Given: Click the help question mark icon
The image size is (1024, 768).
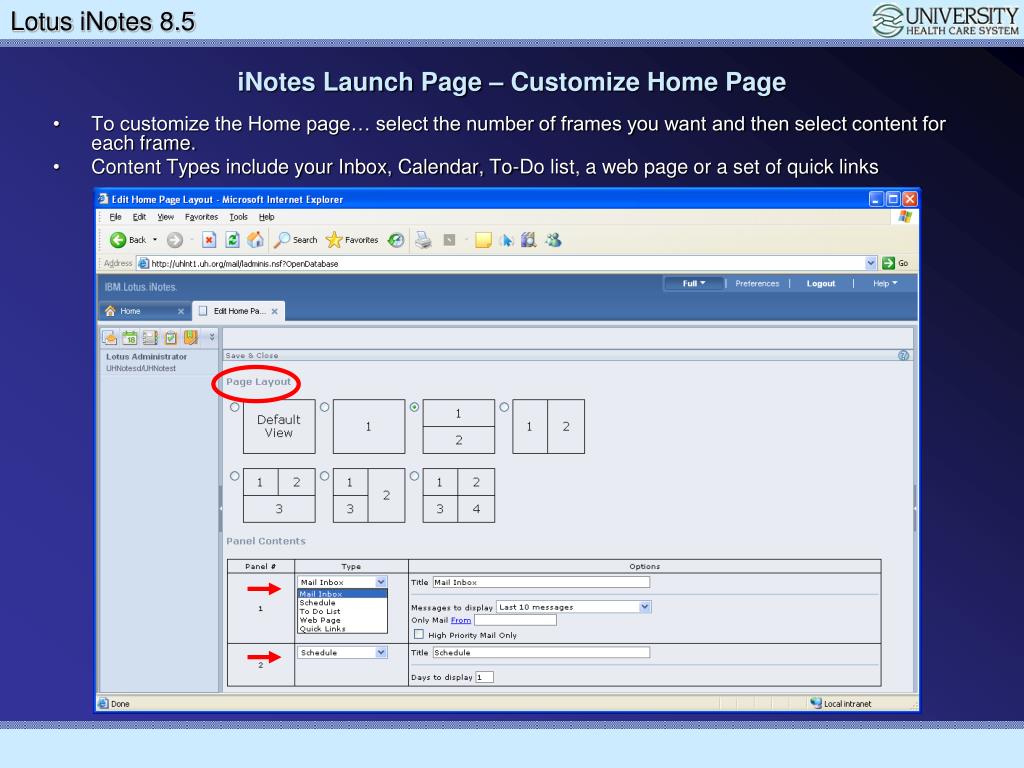Looking at the screenshot, I should (904, 356).
